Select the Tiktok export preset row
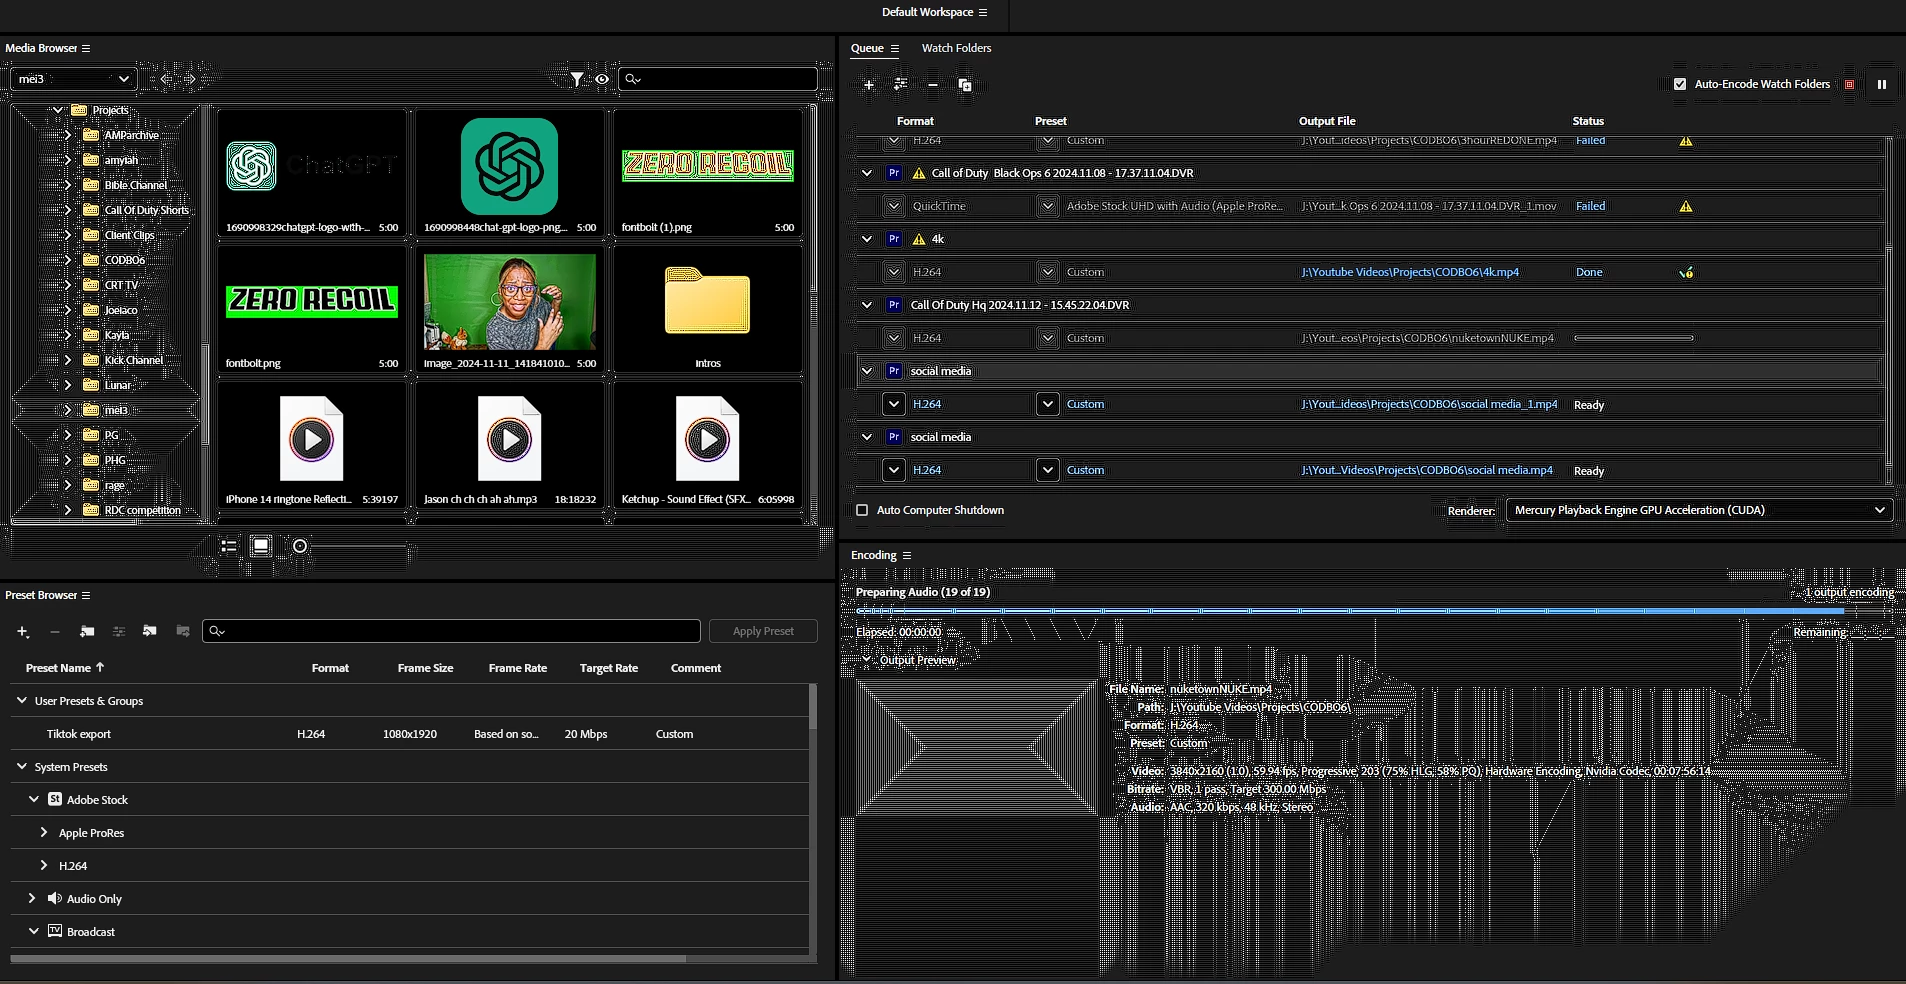Viewport: 1906px width, 984px height. [409, 734]
